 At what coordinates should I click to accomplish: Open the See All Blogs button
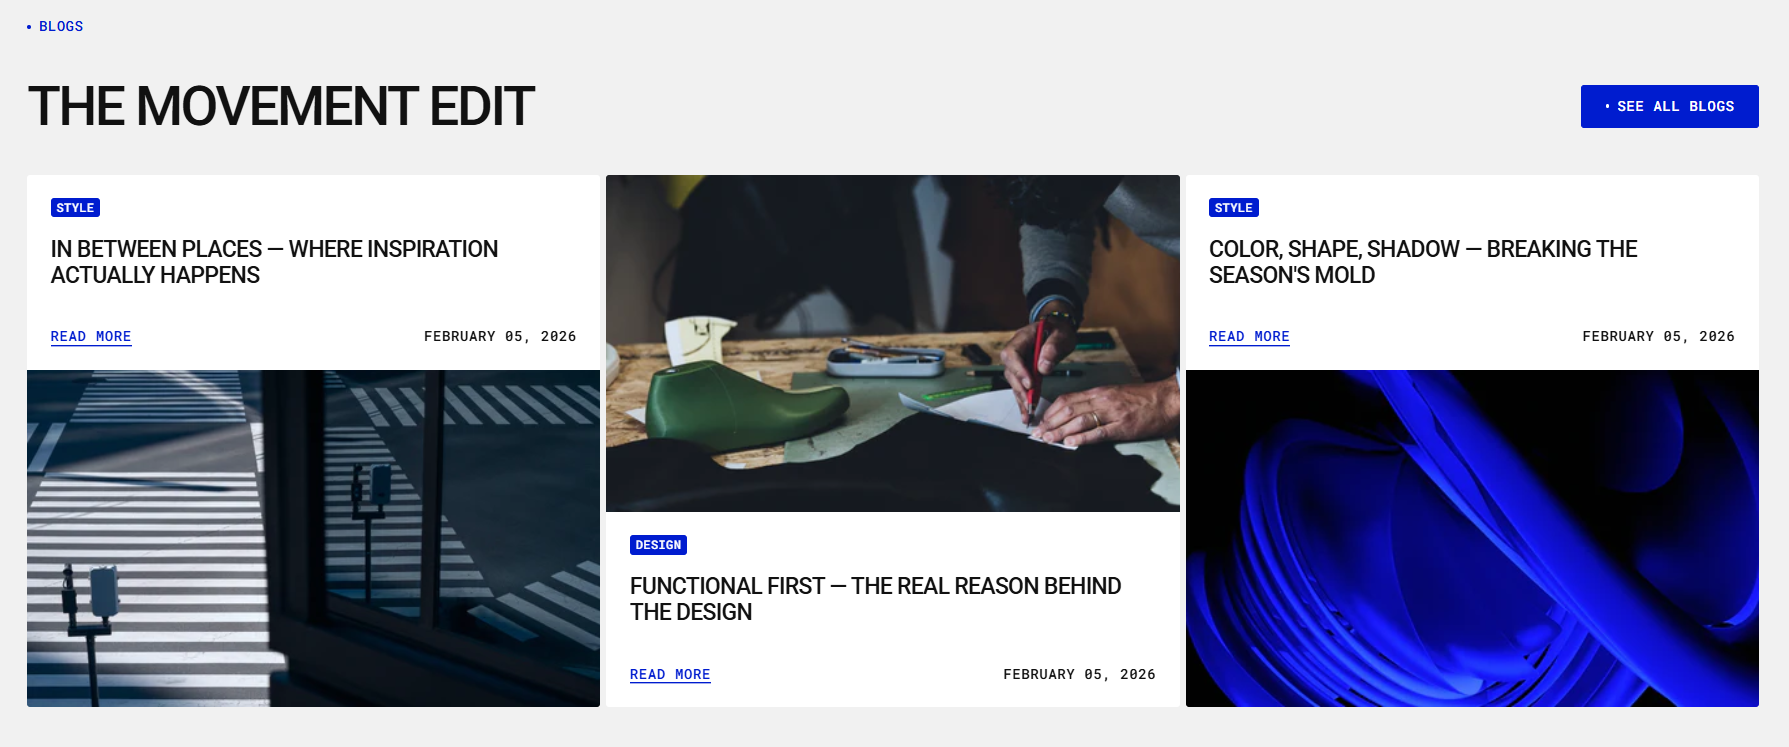[x=1669, y=106]
